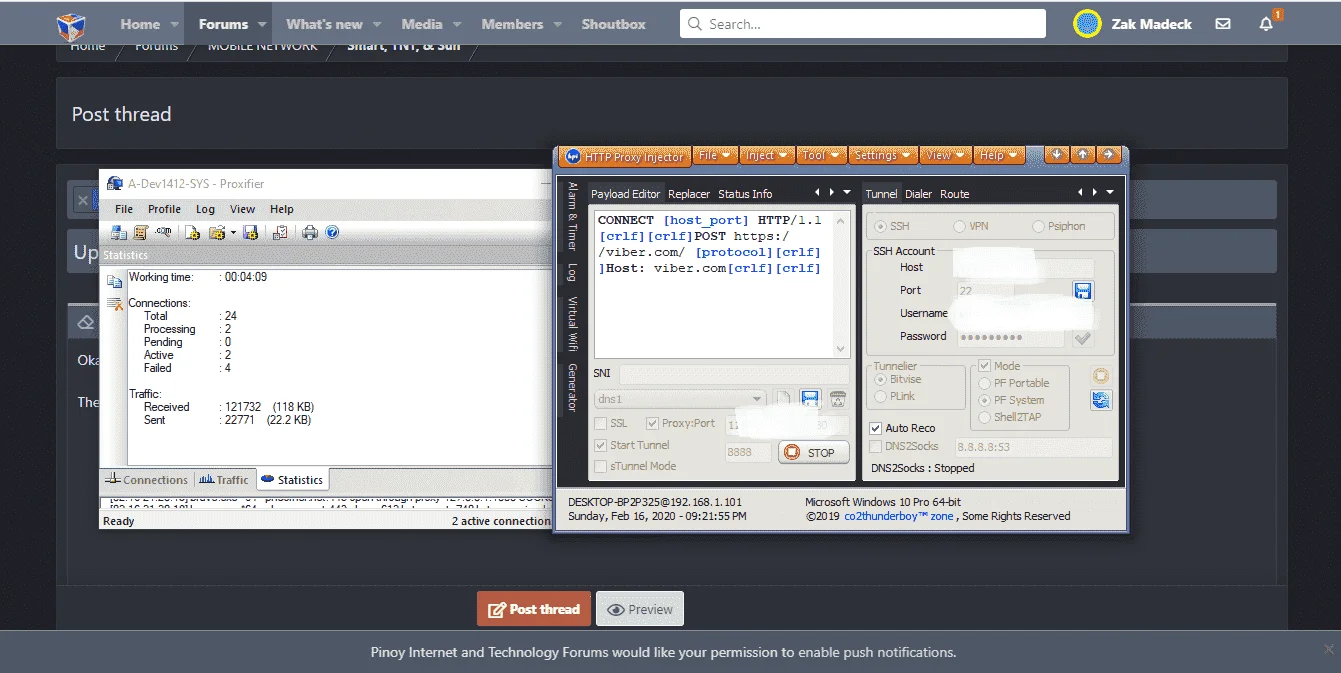Click the new payload page icon beside dns1
1341x673 pixels.
click(783, 399)
